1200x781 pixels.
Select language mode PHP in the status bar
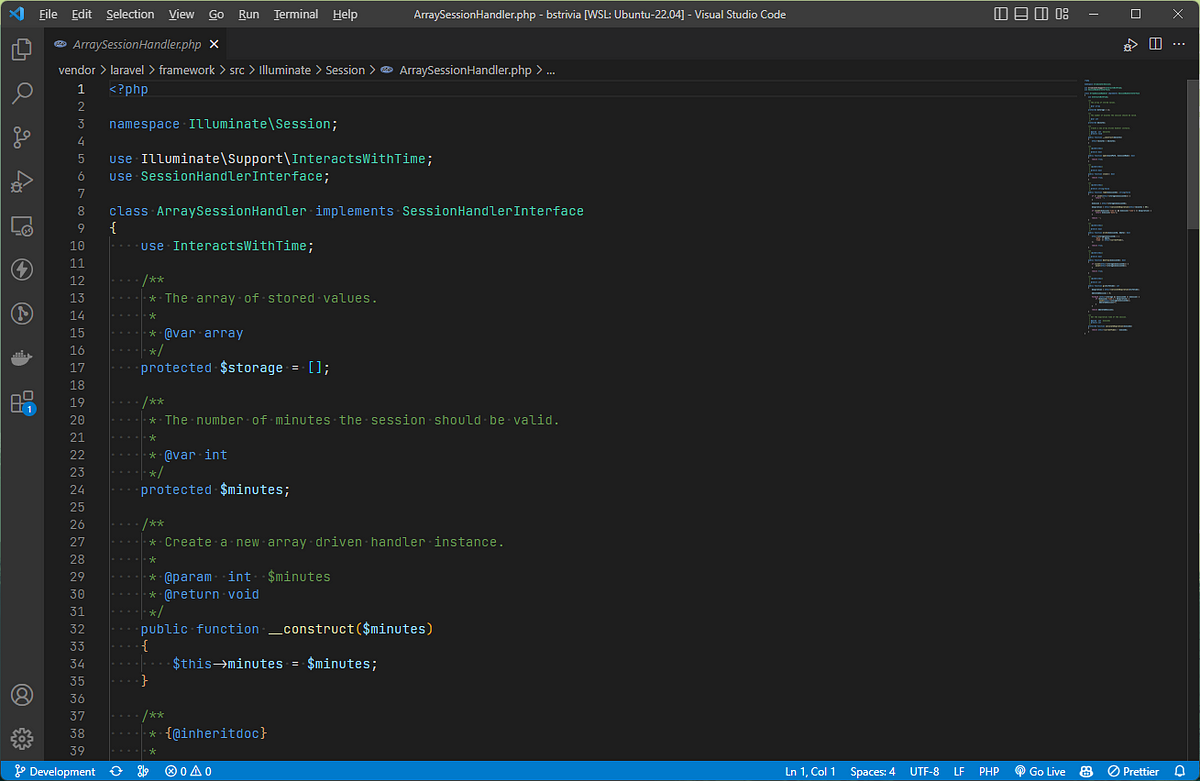click(x=989, y=771)
